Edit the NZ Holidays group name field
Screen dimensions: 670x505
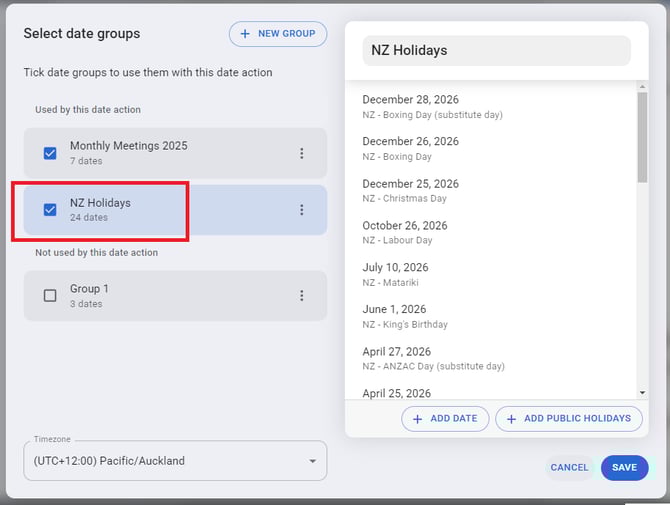[x=496, y=51]
